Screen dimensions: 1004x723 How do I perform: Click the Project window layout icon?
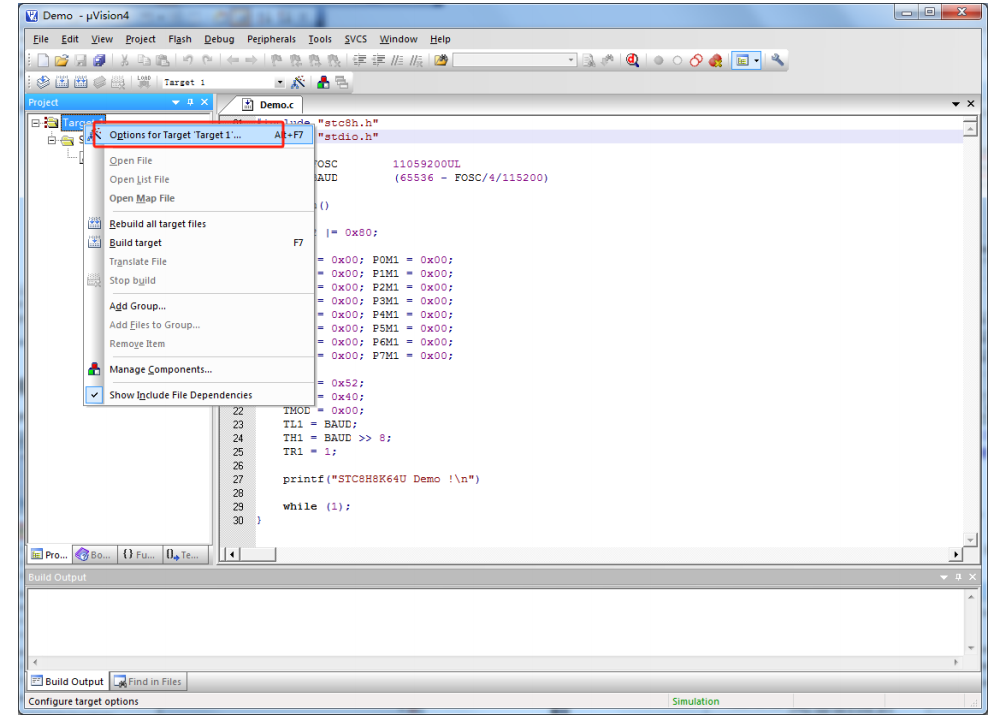[742, 61]
